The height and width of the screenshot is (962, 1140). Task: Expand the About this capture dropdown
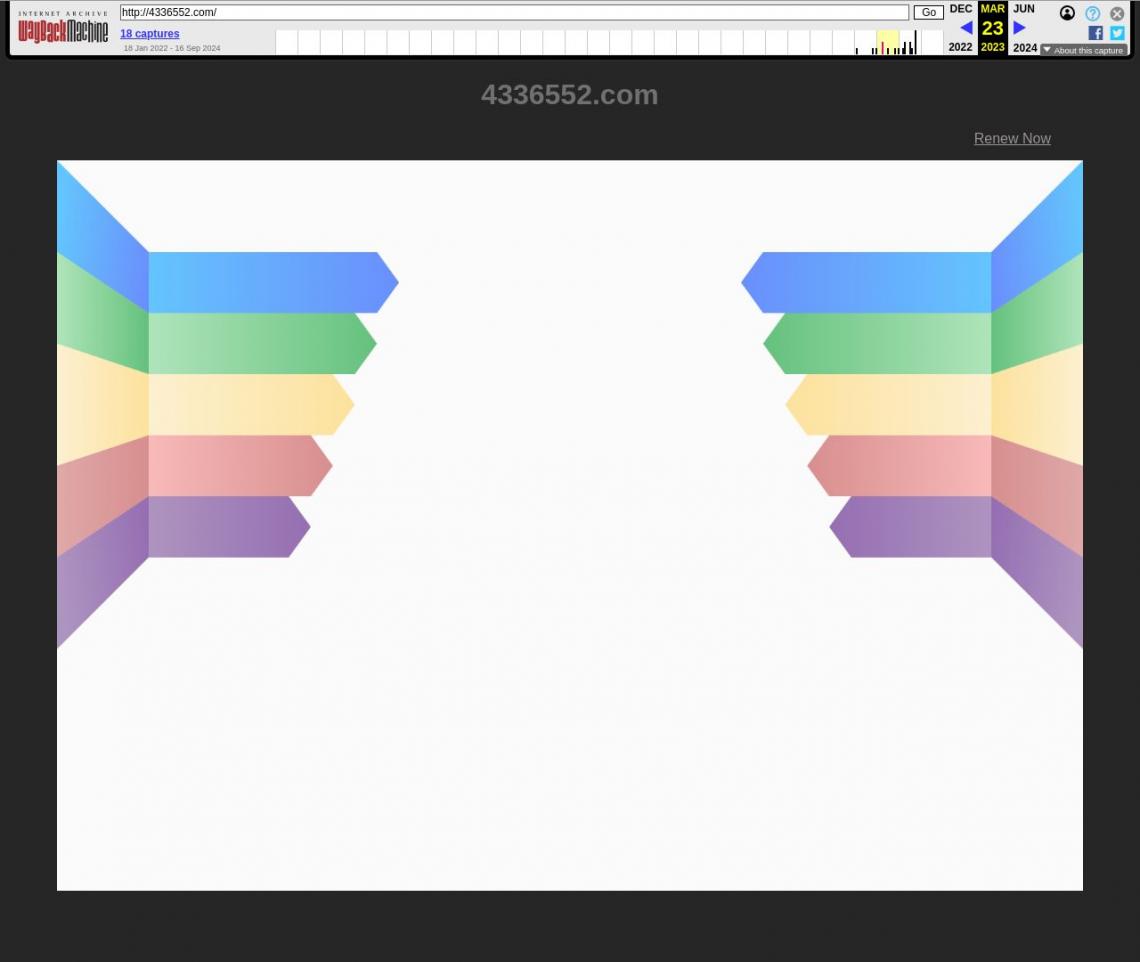click(1084, 50)
